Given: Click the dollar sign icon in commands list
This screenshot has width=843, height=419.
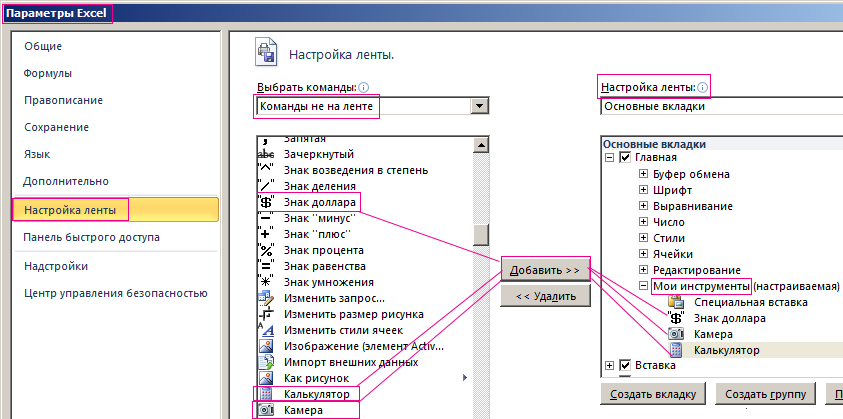Looking at the screenshot, I should pyautogui.click(x=267, y=203).
